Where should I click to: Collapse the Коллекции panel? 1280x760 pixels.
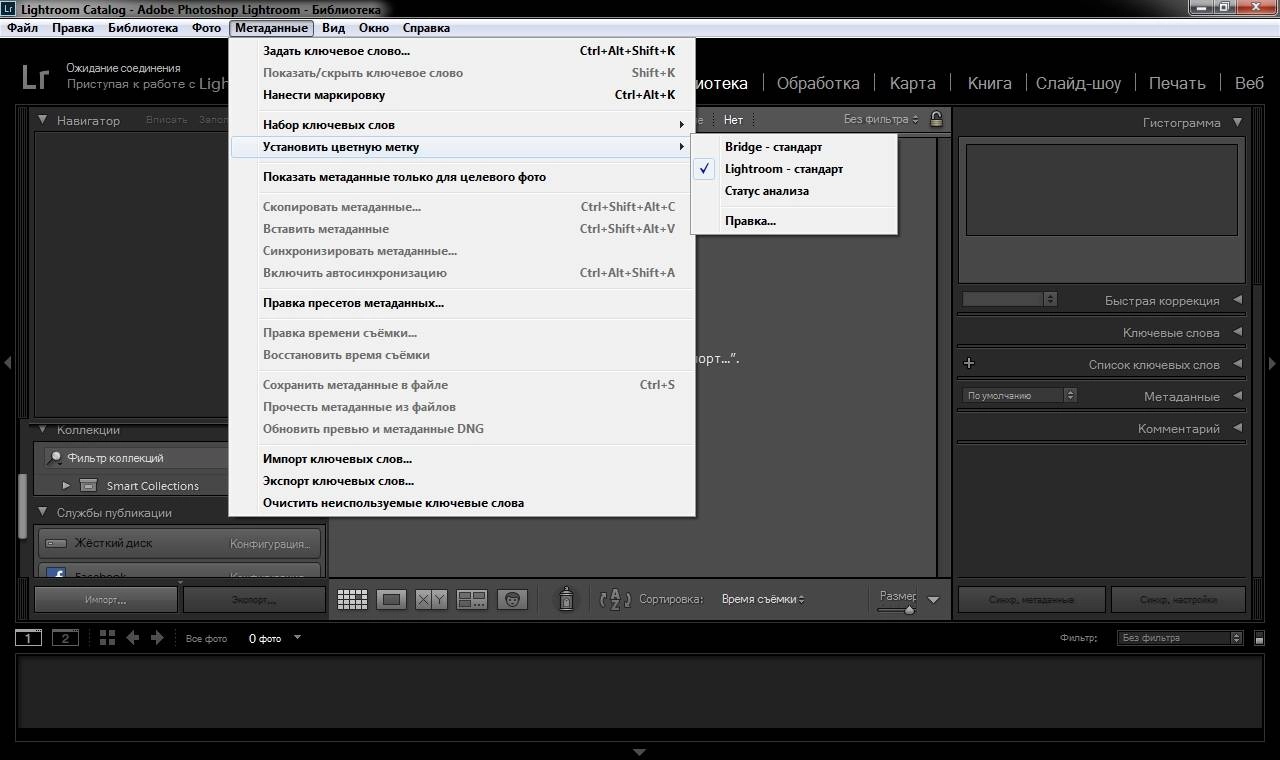tap(43, 430)
